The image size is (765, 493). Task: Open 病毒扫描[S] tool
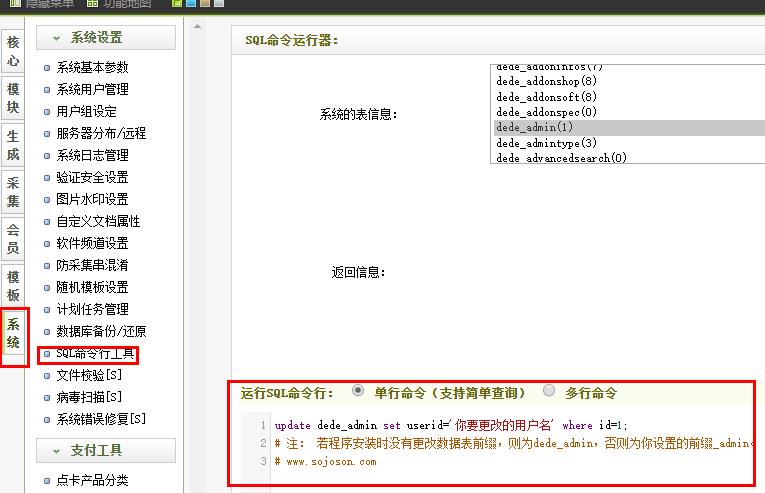(x=89, y=397)
